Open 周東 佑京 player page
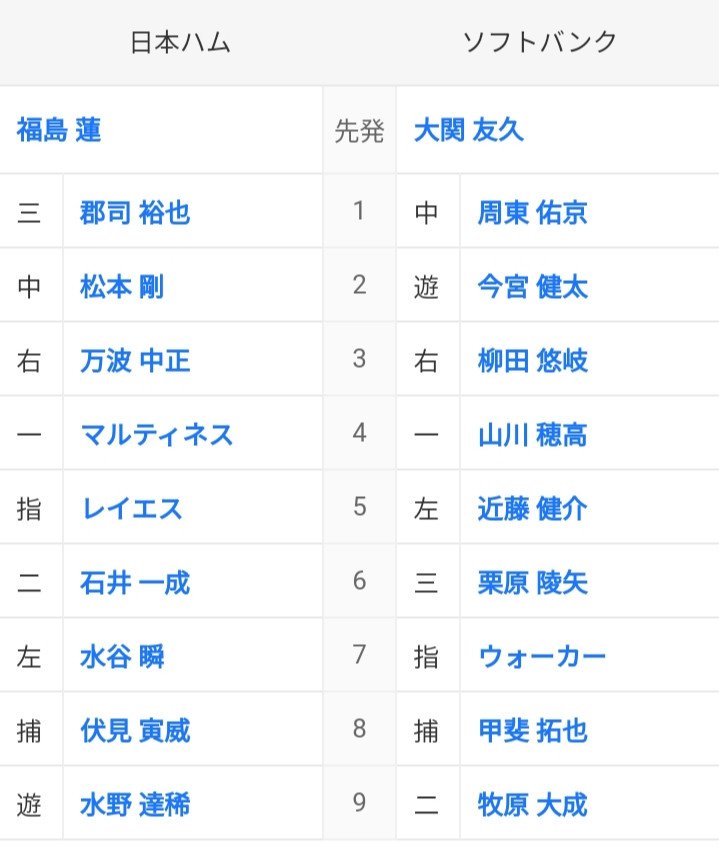 pos(532,212)
